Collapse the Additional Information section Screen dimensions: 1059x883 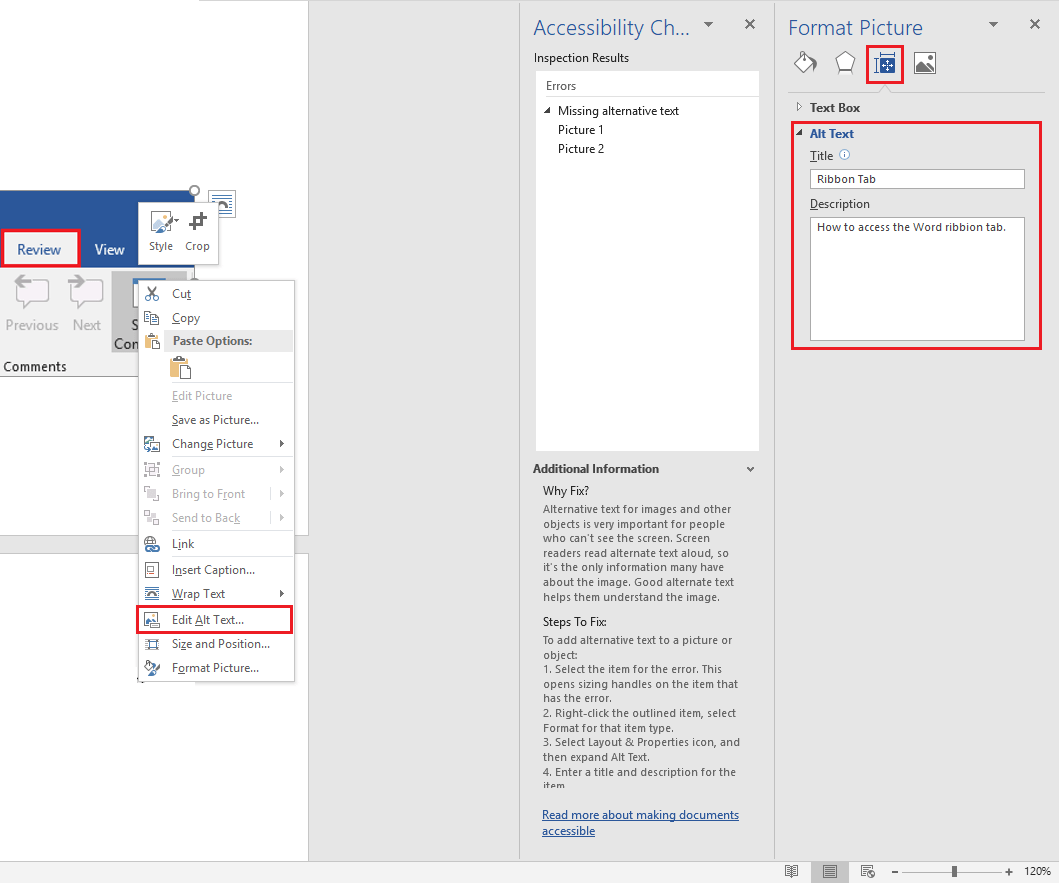click(750, 468)
